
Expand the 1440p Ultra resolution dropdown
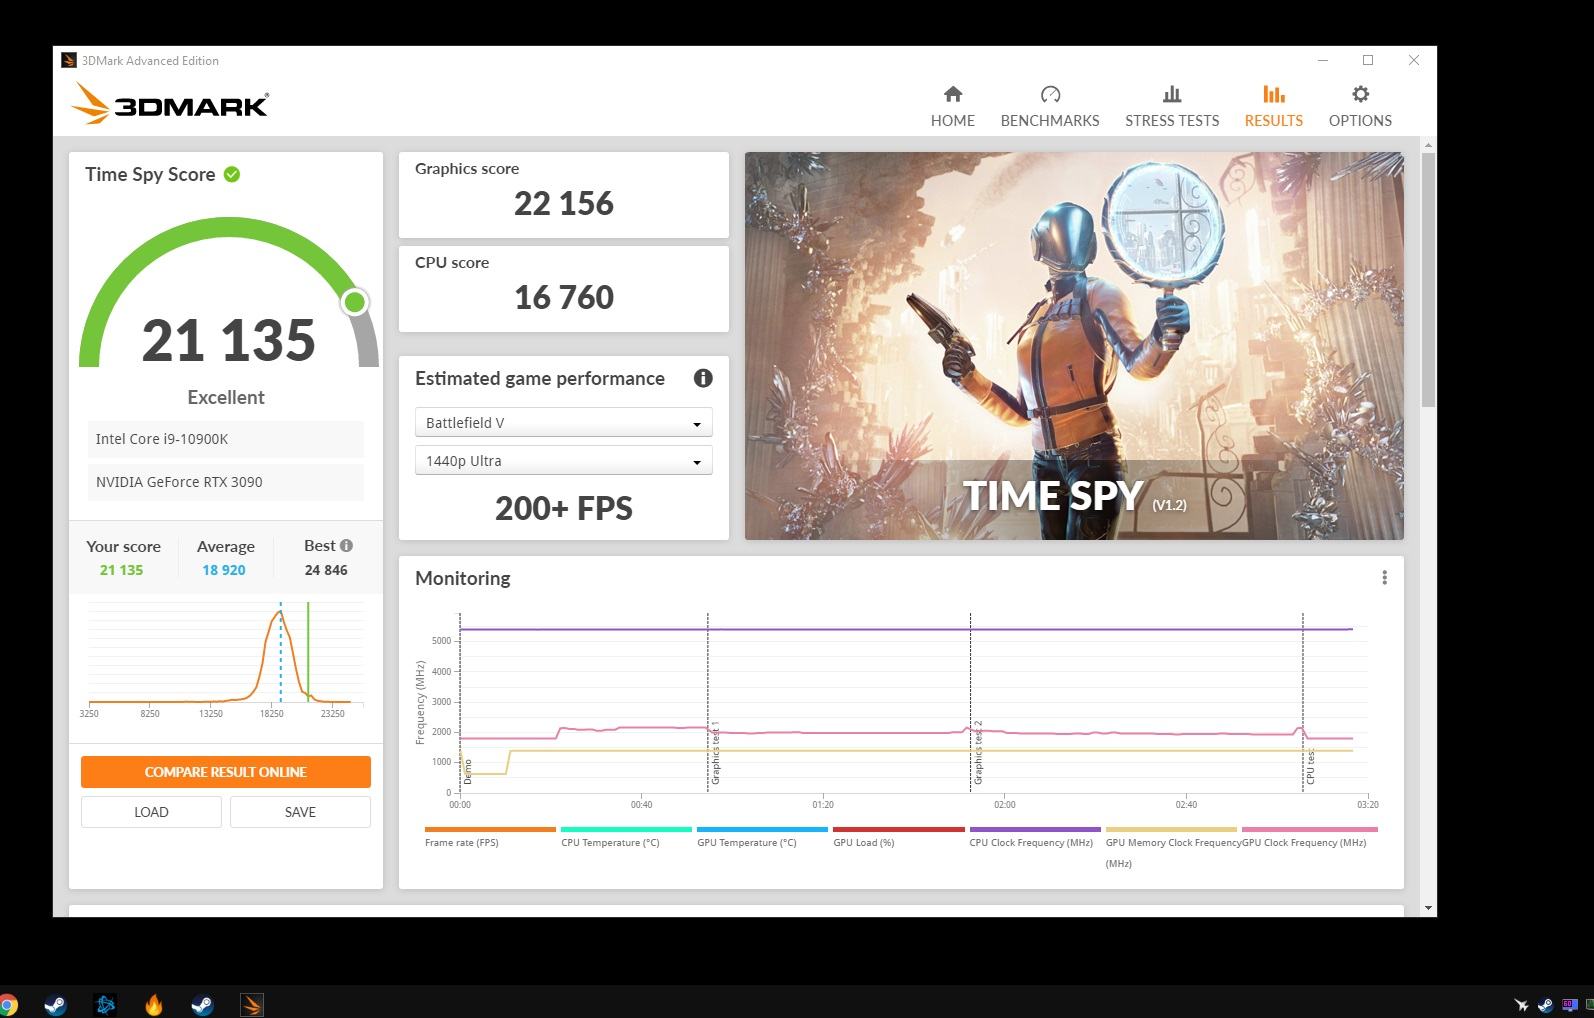(563, 461)
